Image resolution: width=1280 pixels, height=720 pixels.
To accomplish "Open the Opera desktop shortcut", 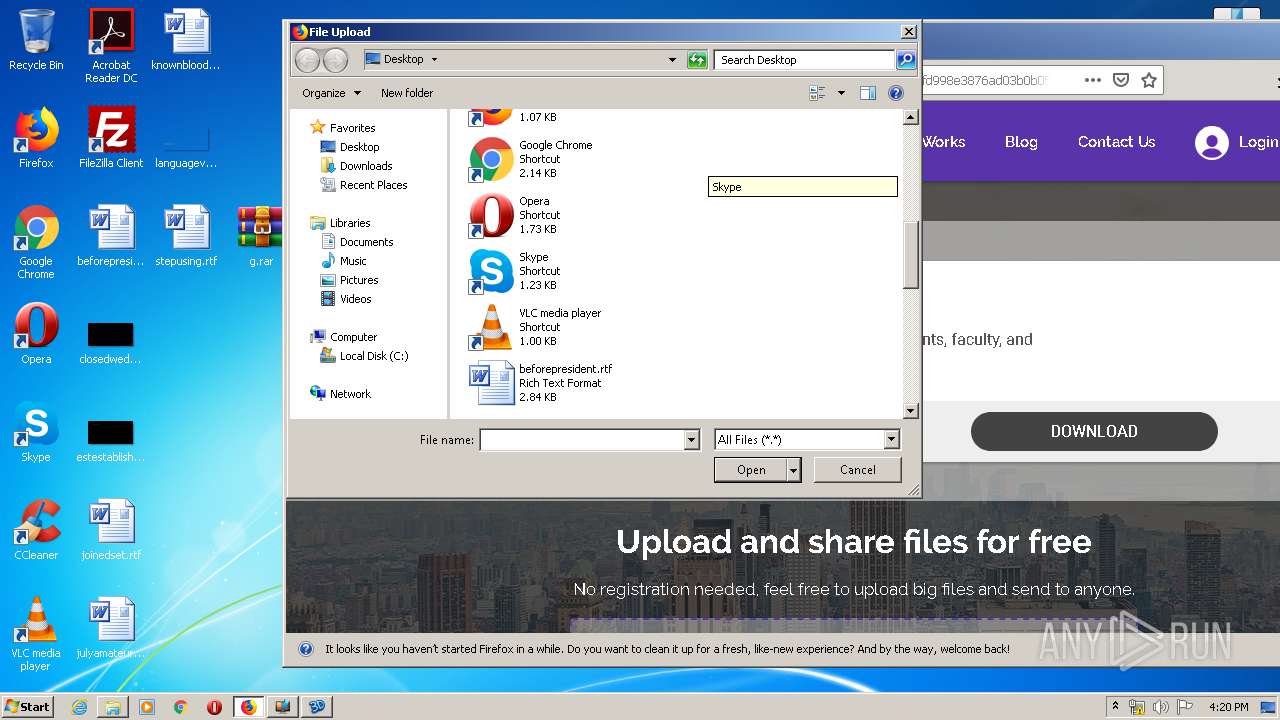I will tap(36, 334).
